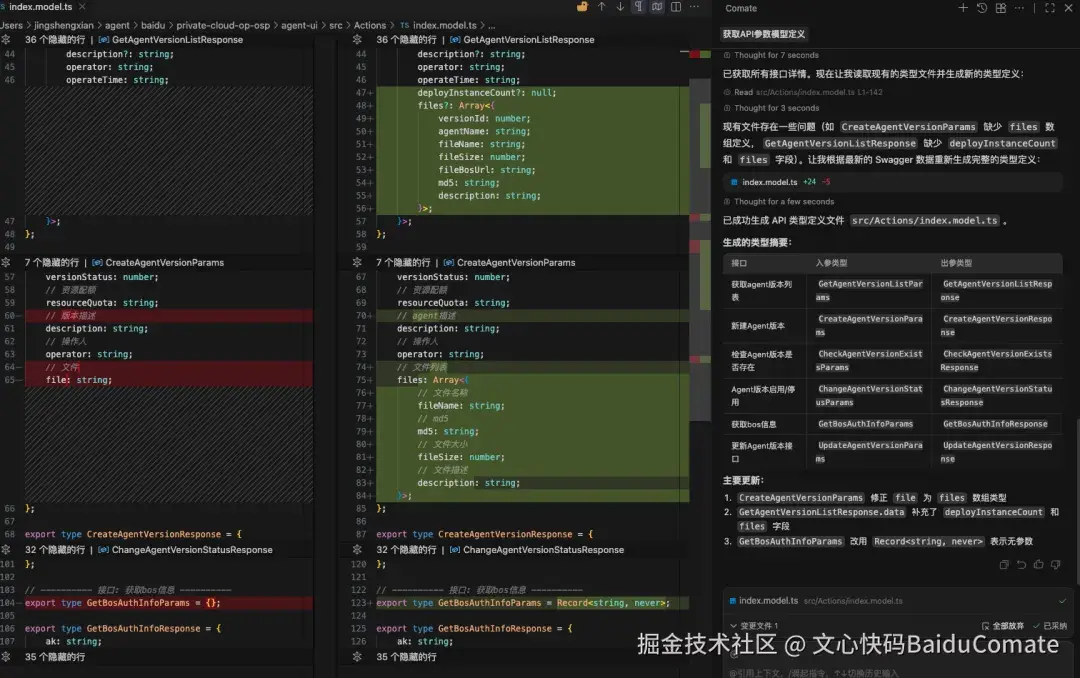Open editor more actions ellipsis
The width and height of the screenshot is (1080, 678).
tap(694, 7)
